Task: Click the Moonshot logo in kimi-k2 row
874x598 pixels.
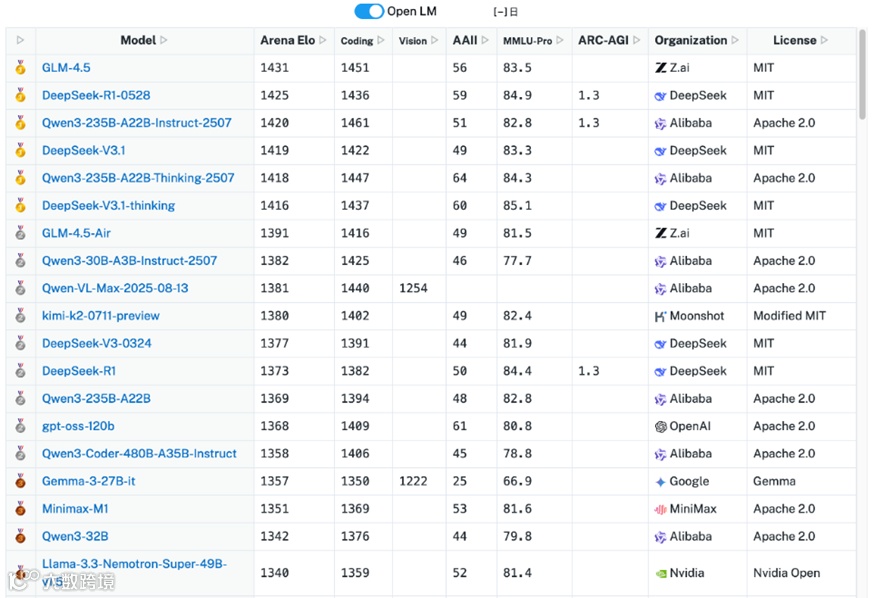Action: click(x=661, y=316)
